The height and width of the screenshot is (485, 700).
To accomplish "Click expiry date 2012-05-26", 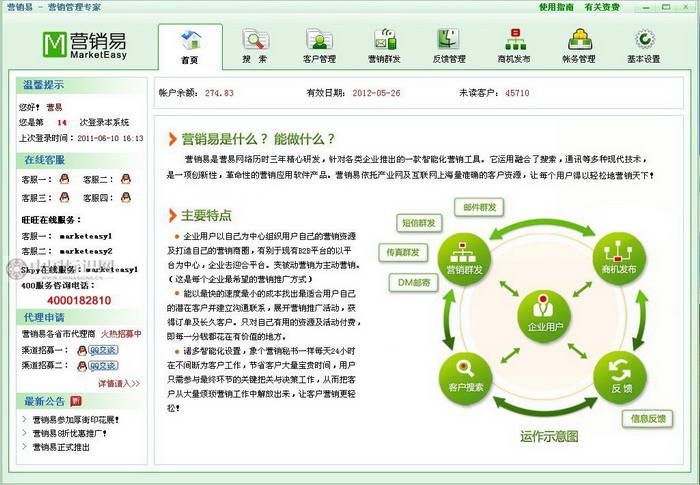I will click(x=376, y=93).
